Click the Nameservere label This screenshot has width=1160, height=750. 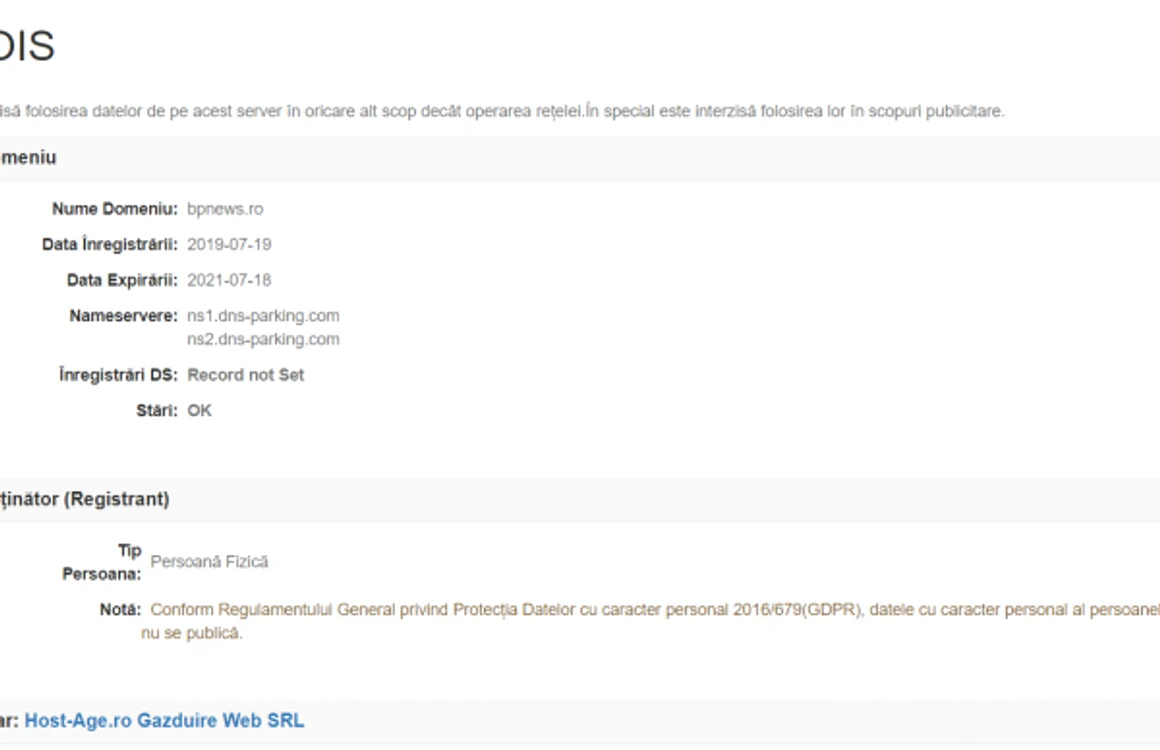coord(124,316)
